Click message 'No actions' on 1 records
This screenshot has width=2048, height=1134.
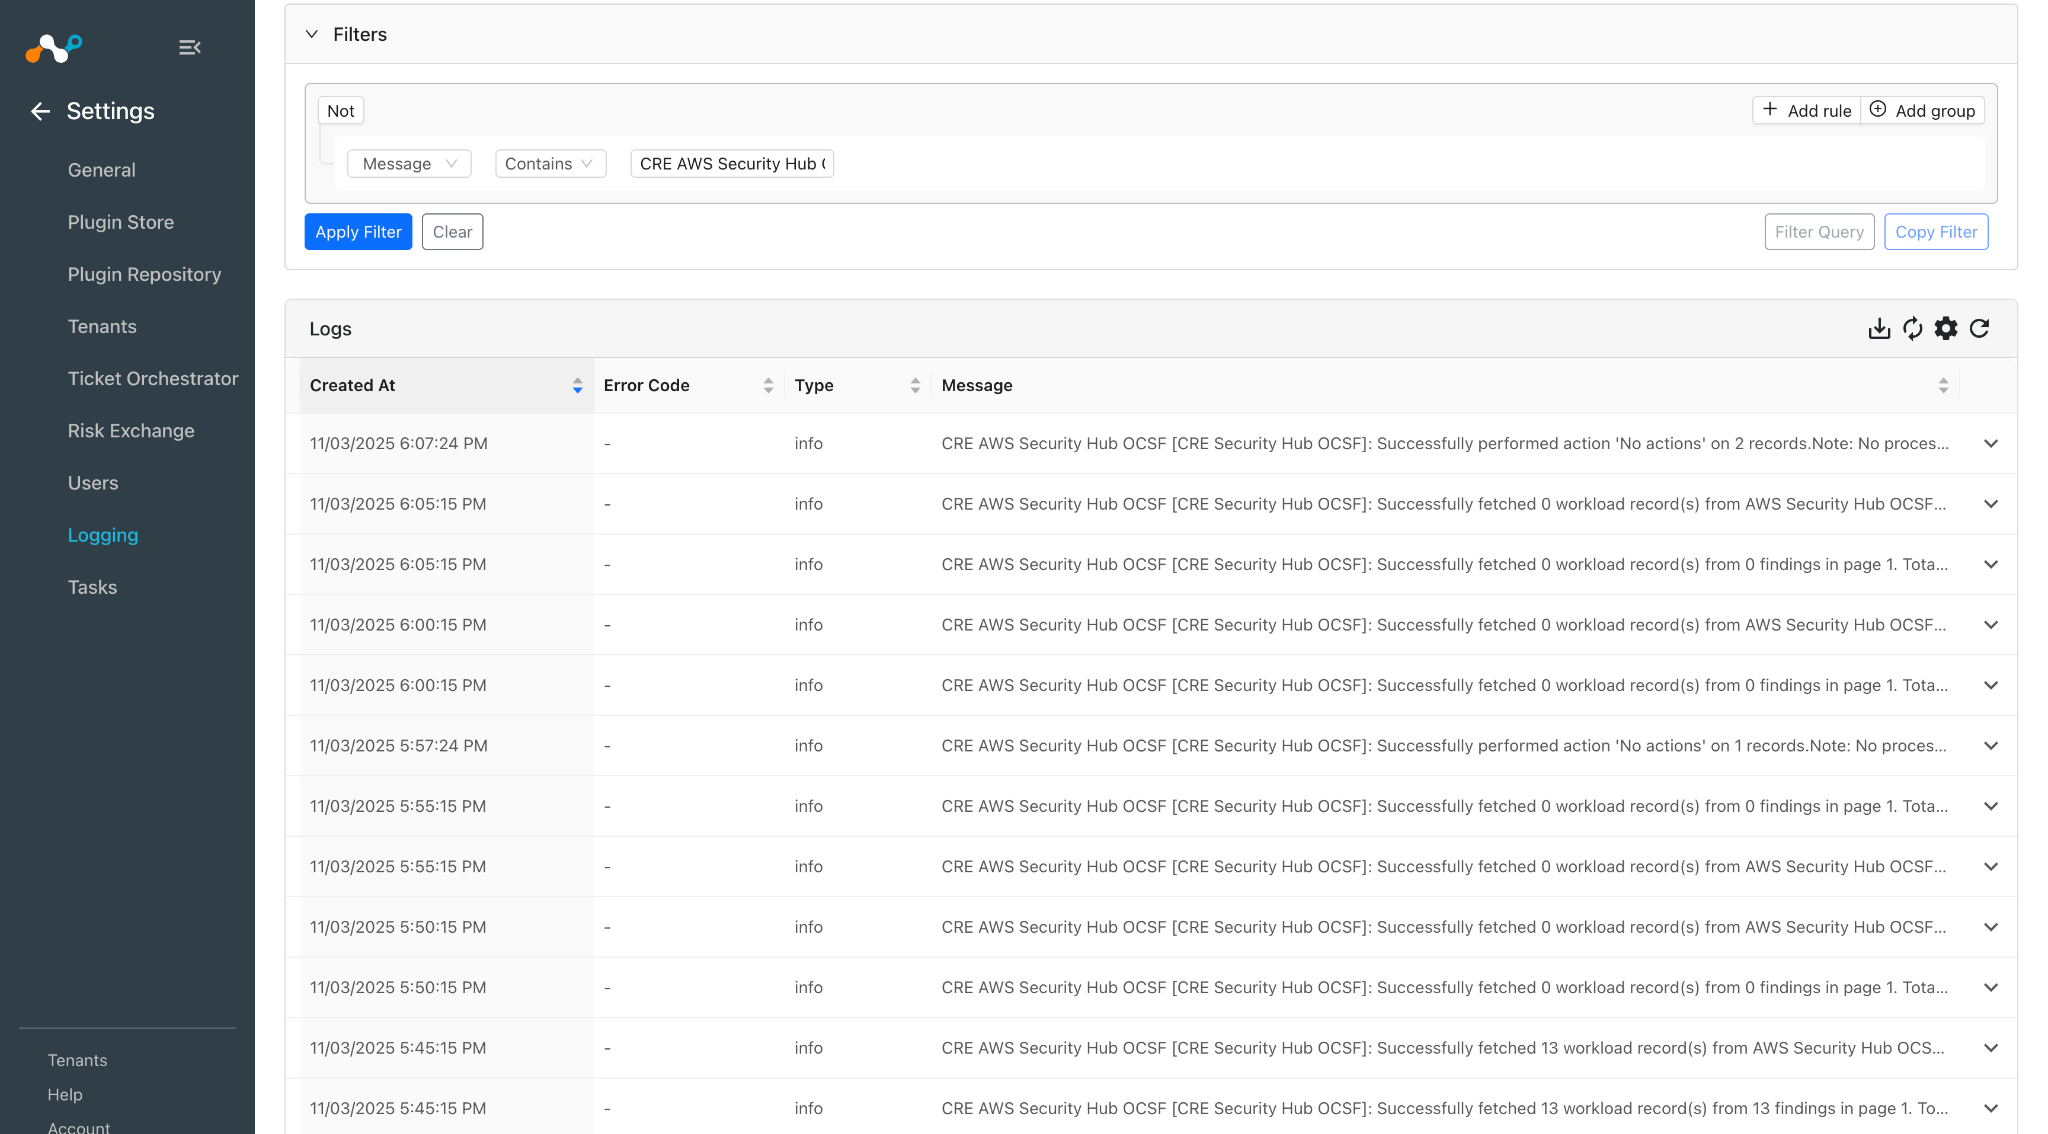[x=1444, y=746]
